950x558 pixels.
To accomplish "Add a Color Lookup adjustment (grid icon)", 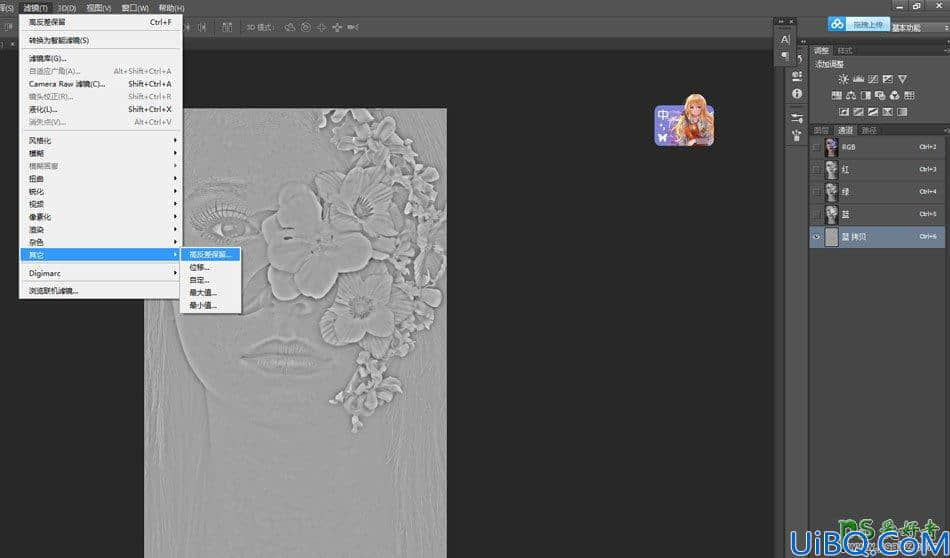I will (909, 96).
